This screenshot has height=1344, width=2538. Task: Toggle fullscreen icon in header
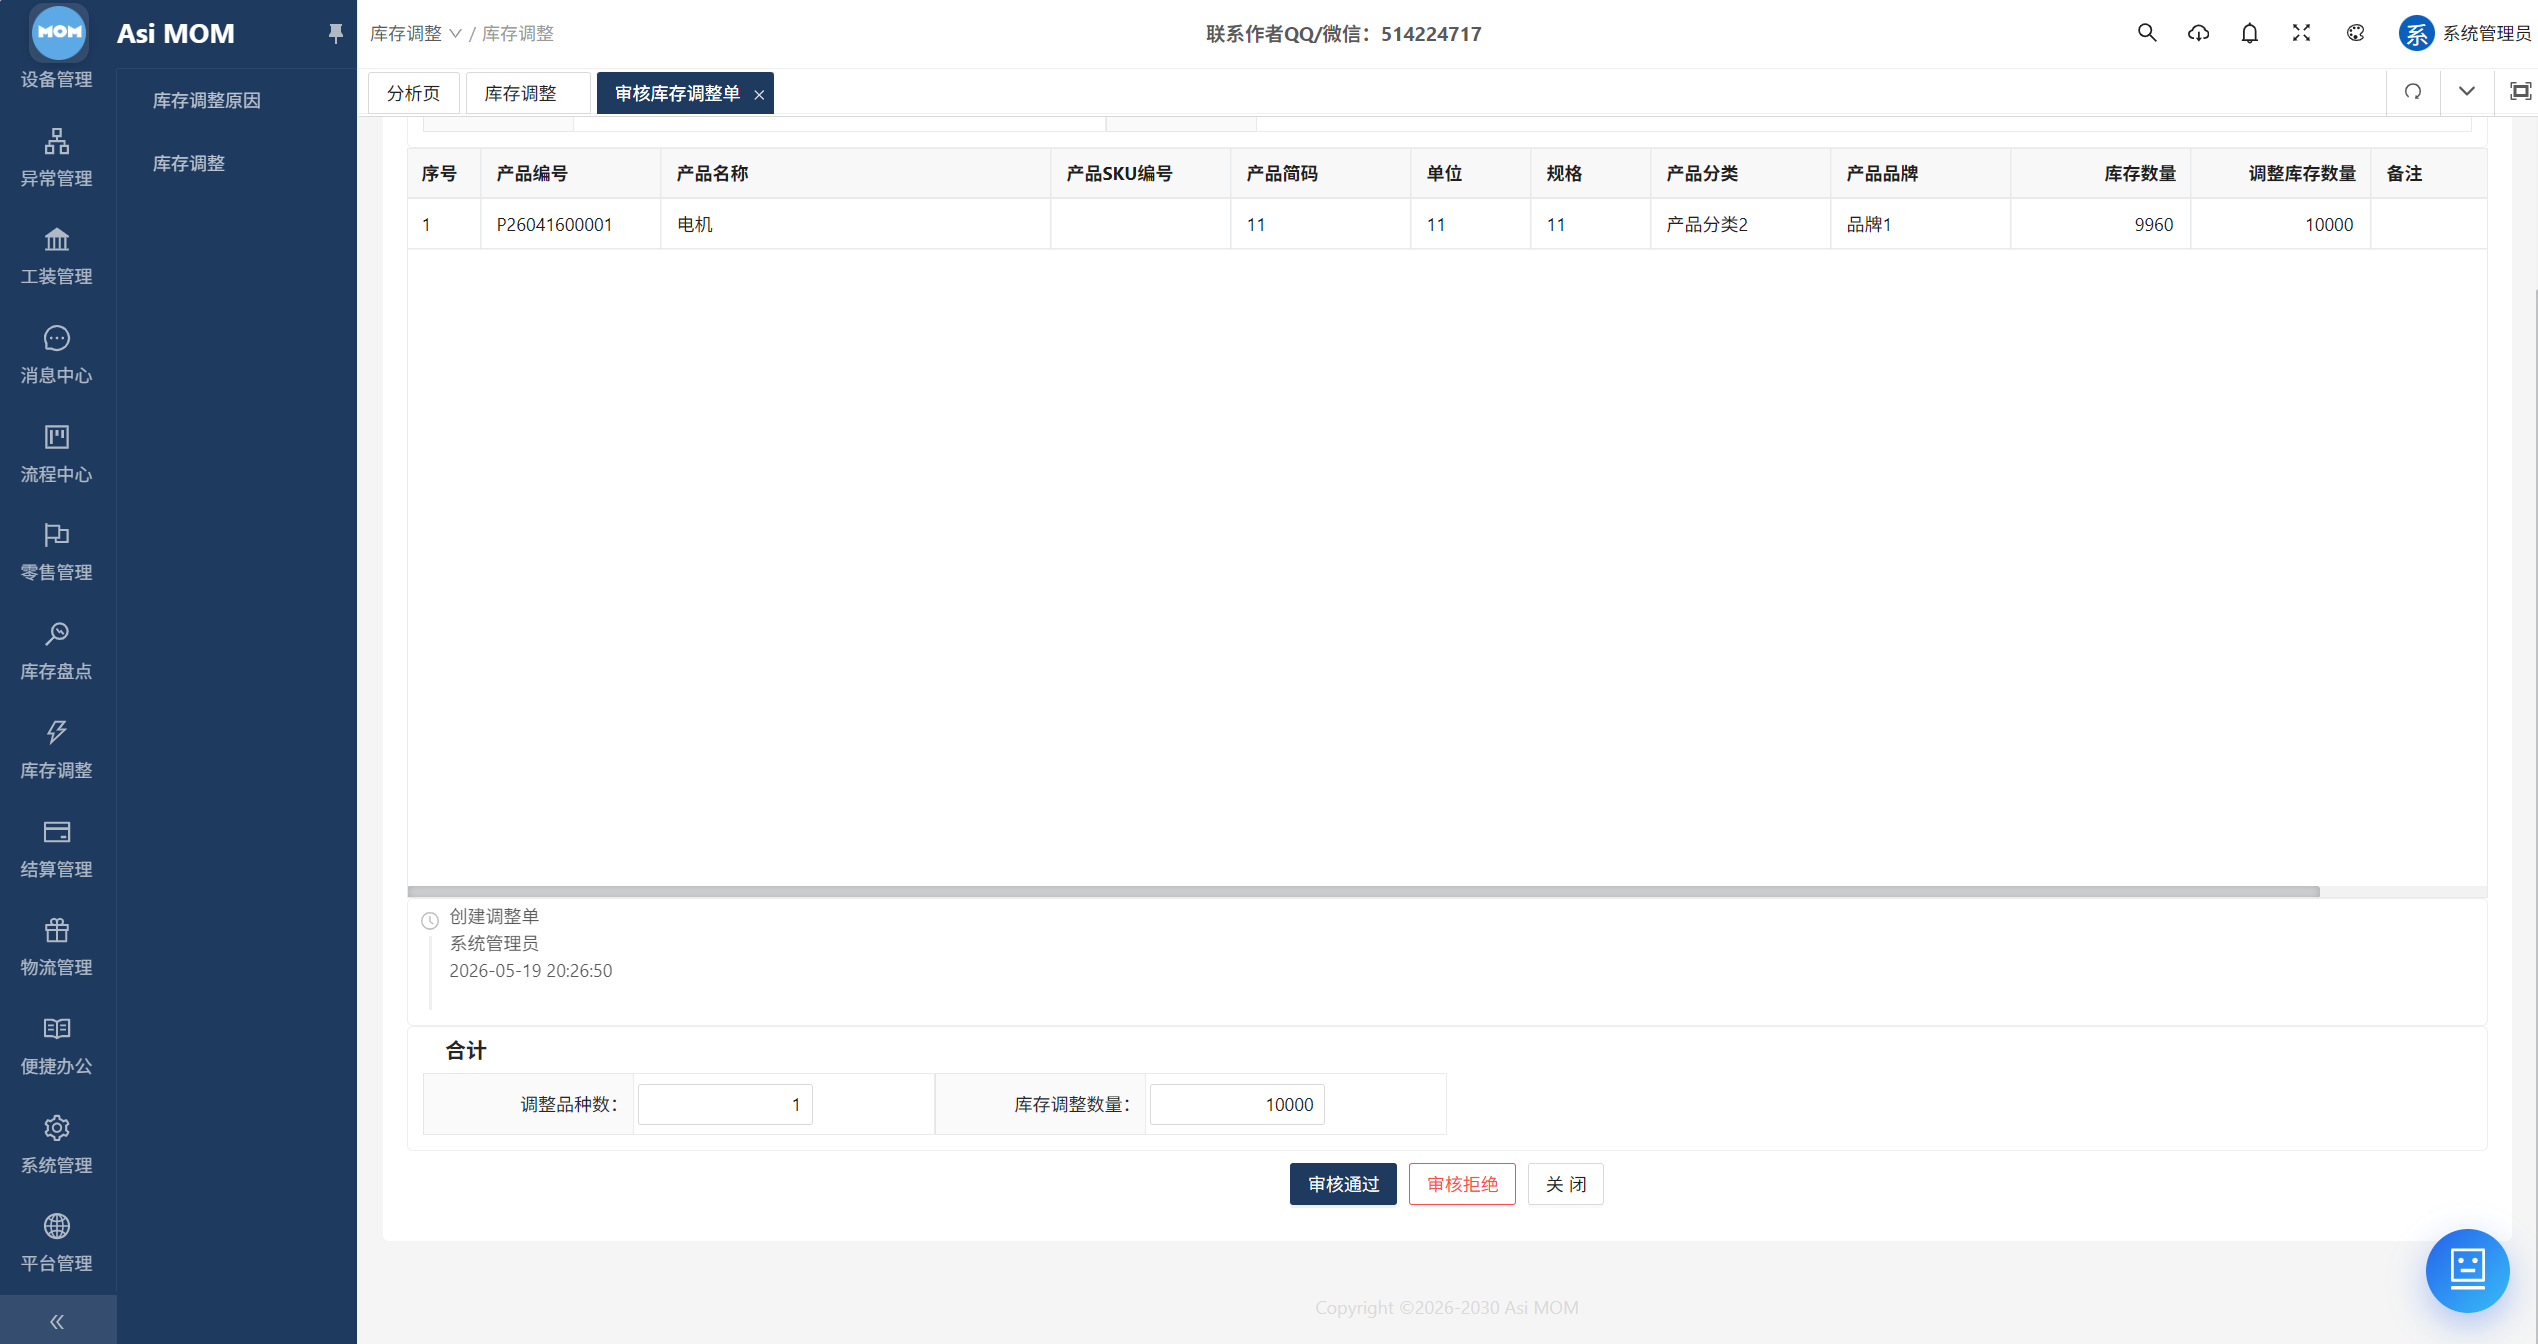[x=2301, y=33]
